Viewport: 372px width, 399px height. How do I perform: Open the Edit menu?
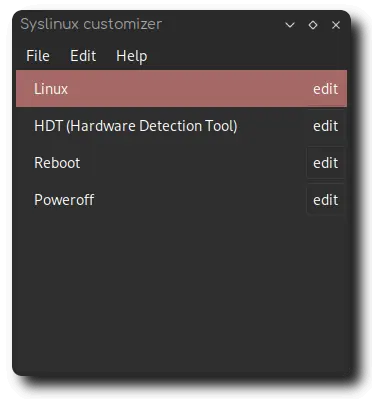click(x=83, y=56)
